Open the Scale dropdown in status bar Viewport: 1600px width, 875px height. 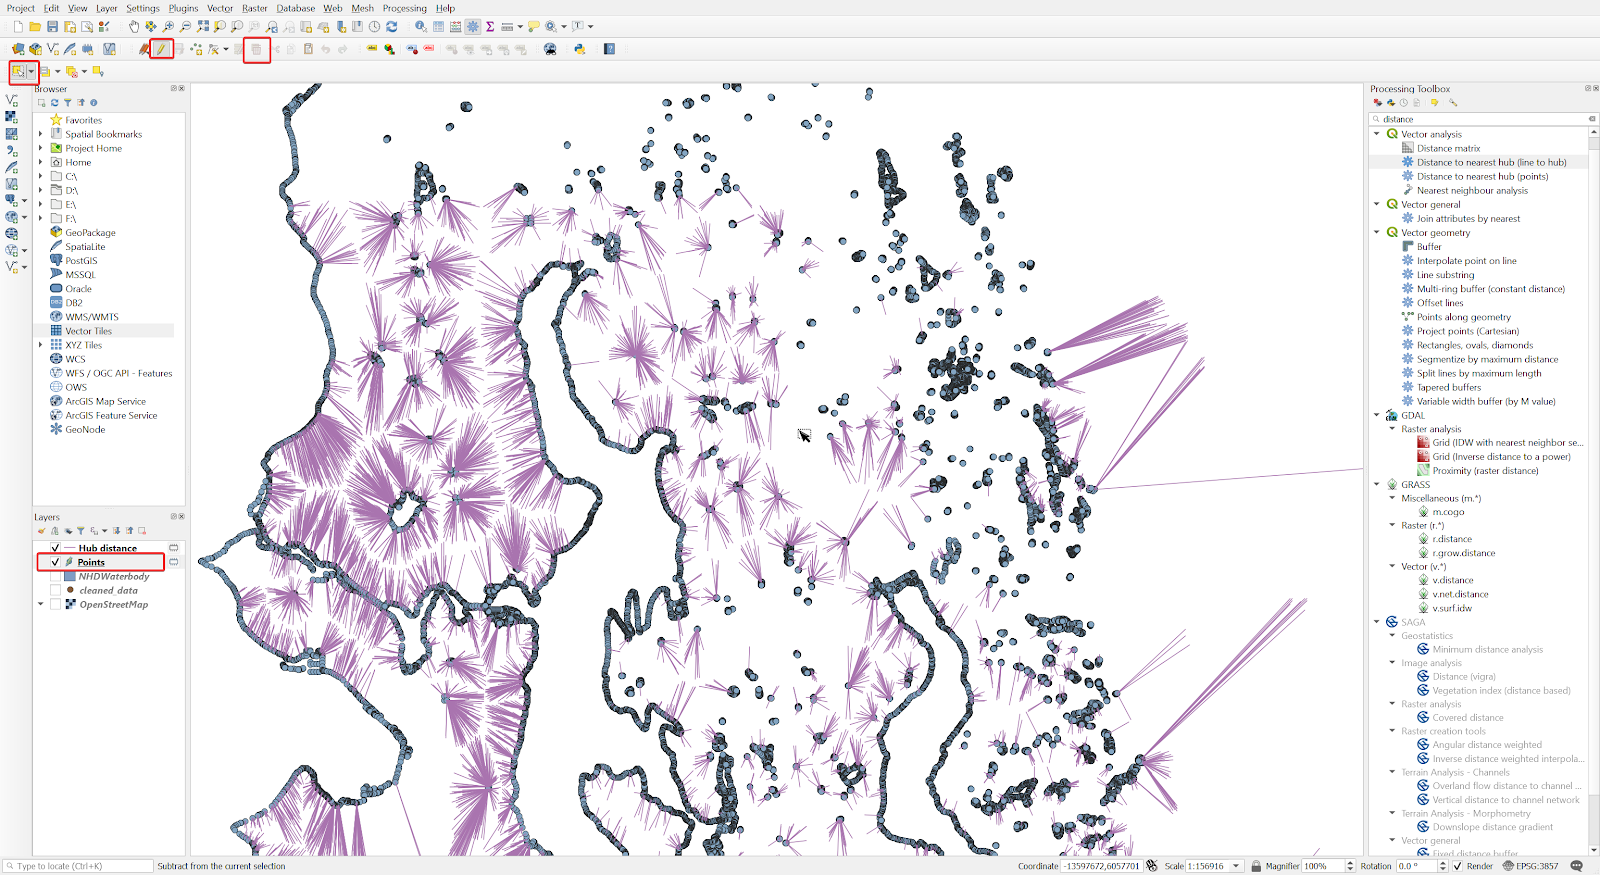(x=1236, y=866)
